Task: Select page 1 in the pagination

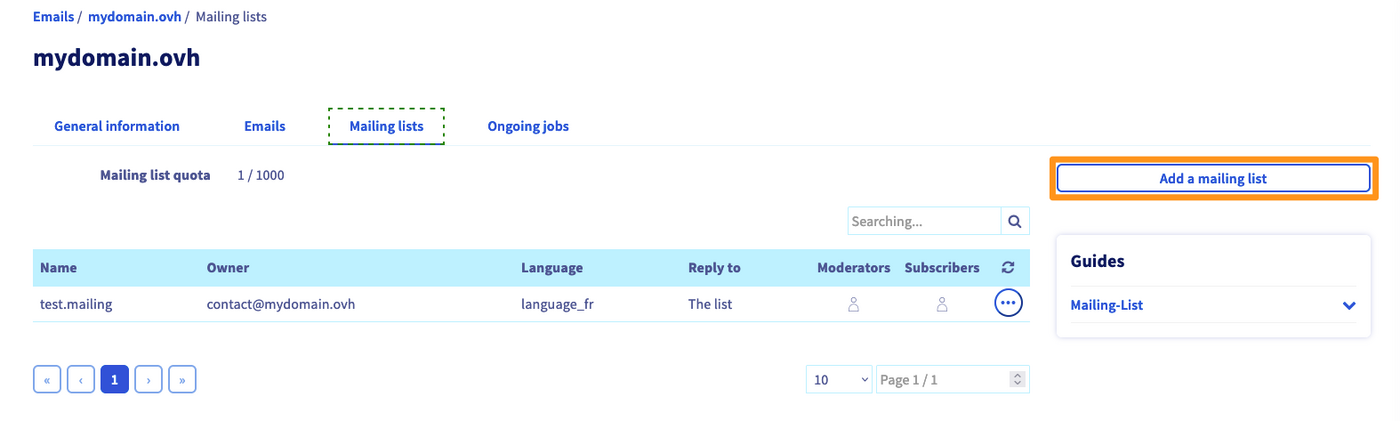Action: point(115,380)
